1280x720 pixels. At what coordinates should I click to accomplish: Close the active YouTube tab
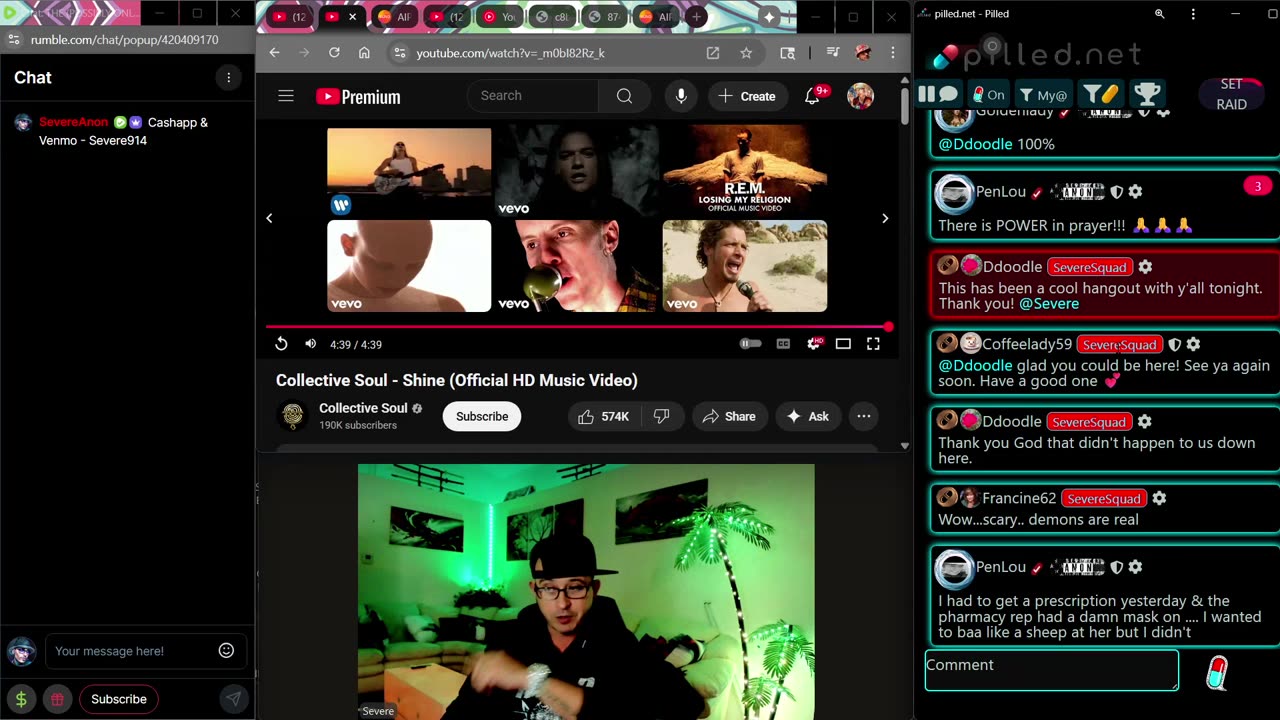pos(352,16)
